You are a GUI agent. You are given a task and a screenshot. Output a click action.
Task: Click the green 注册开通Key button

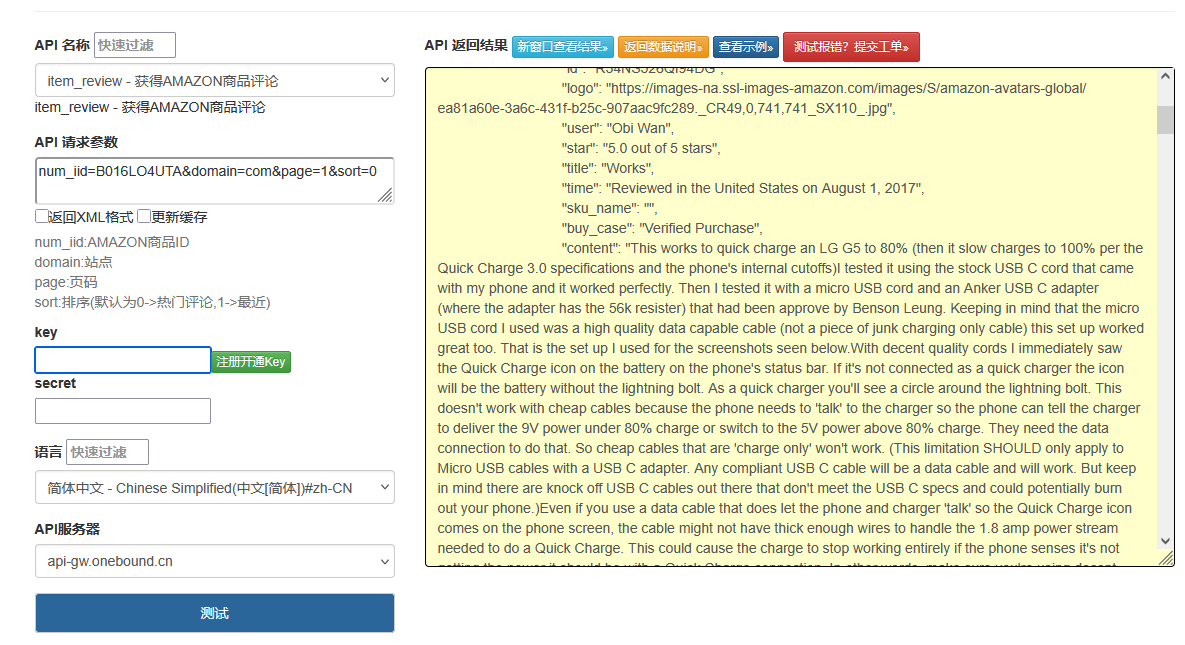pyautogui.click(x=251, y=361)
